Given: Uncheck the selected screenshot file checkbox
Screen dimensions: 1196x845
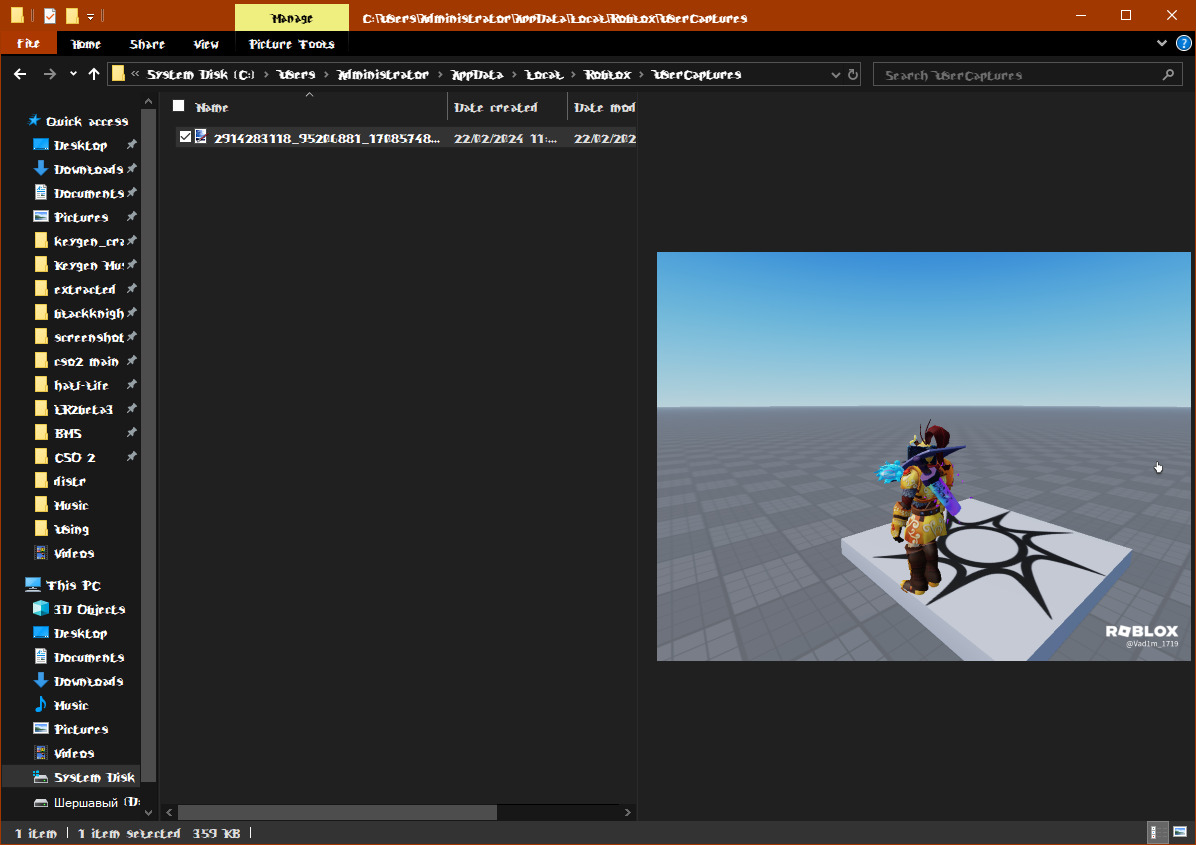Looking at the screenshot, I should click(185, 137).
